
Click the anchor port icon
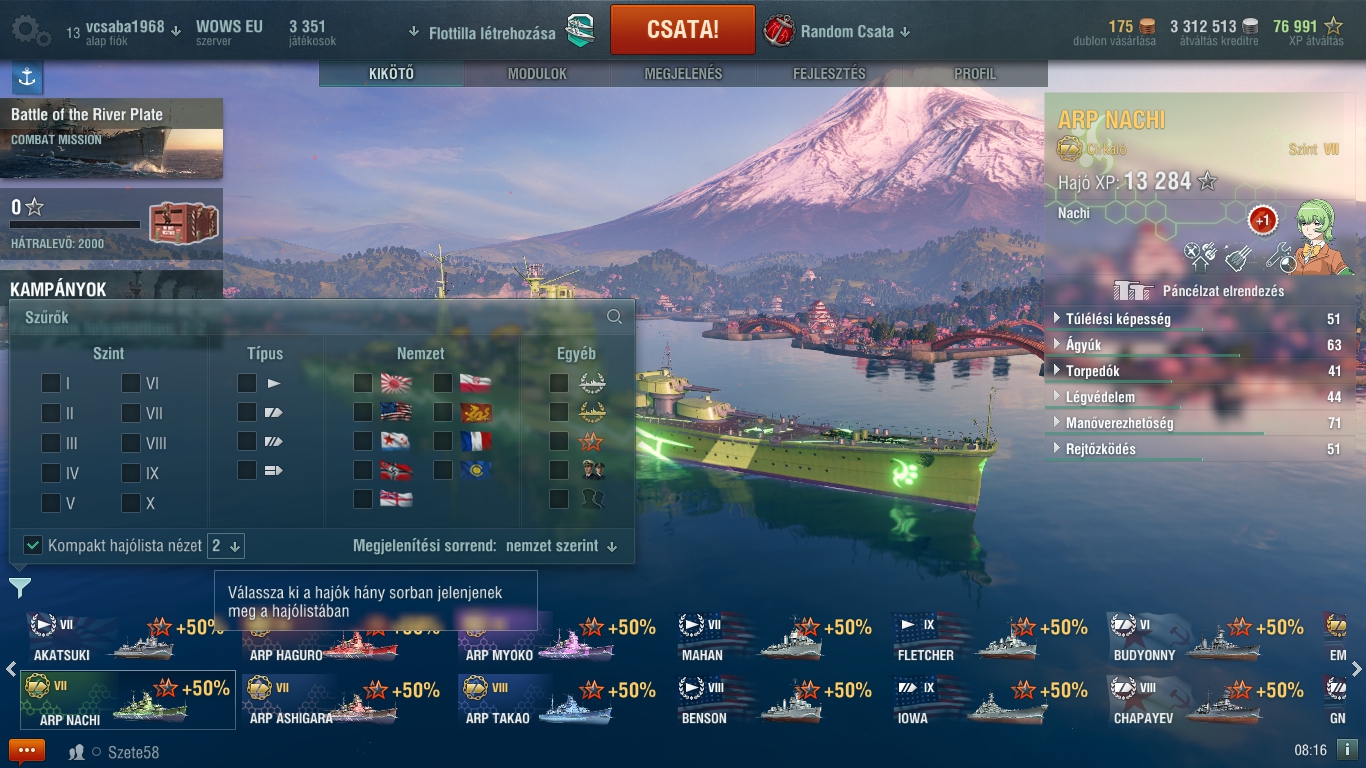pos(27,77)
